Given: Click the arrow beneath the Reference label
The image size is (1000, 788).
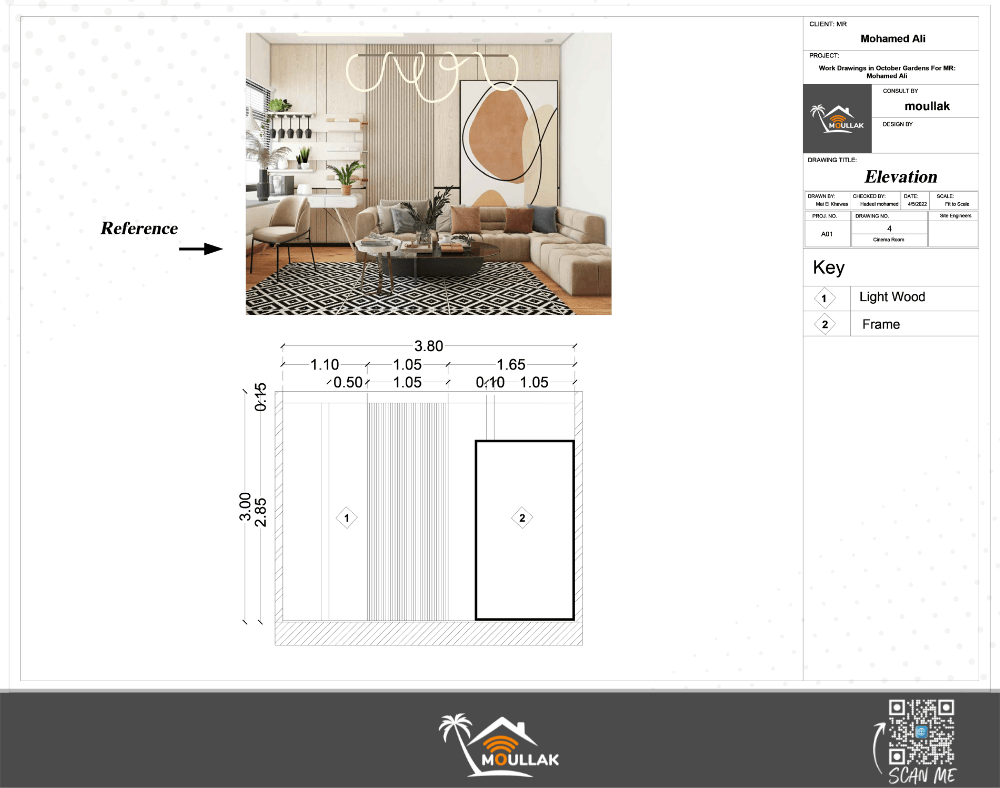Looking at the screenshot, I should click(x=200, y=249).
